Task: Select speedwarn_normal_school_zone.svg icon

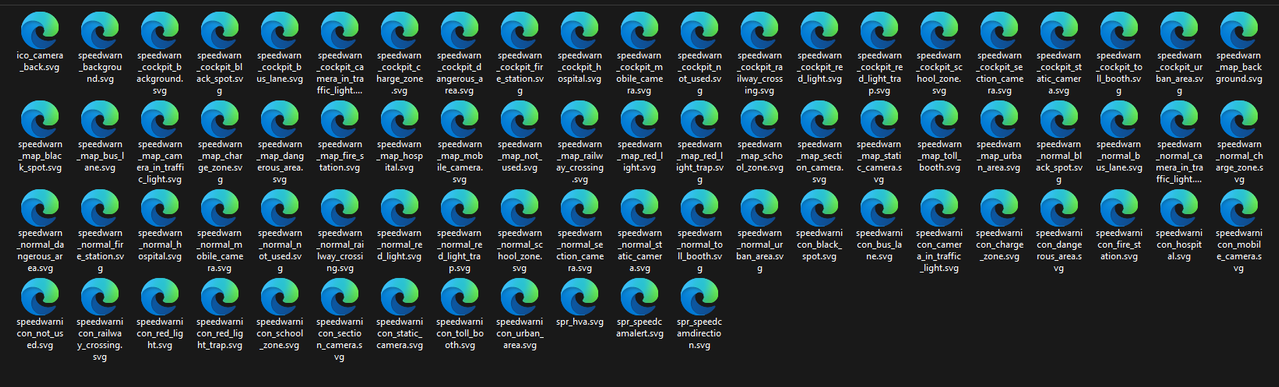Action: pos(520,208)
